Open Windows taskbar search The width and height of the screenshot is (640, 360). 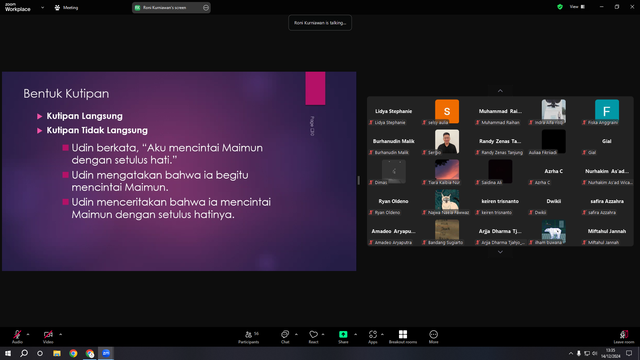pyautogui.click(x=24, y=353)
